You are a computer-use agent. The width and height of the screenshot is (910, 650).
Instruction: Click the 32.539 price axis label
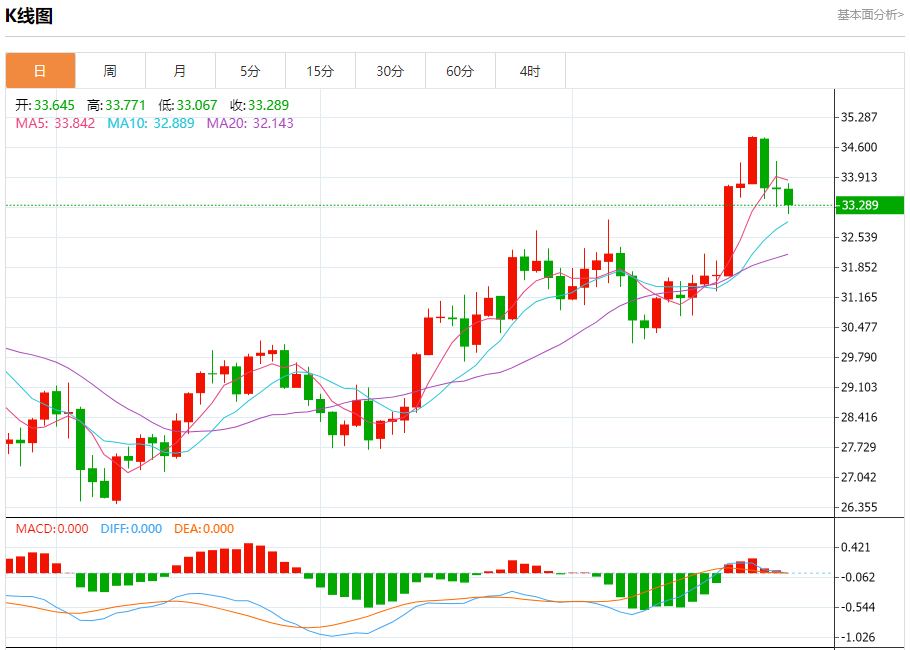coord(859,237)
